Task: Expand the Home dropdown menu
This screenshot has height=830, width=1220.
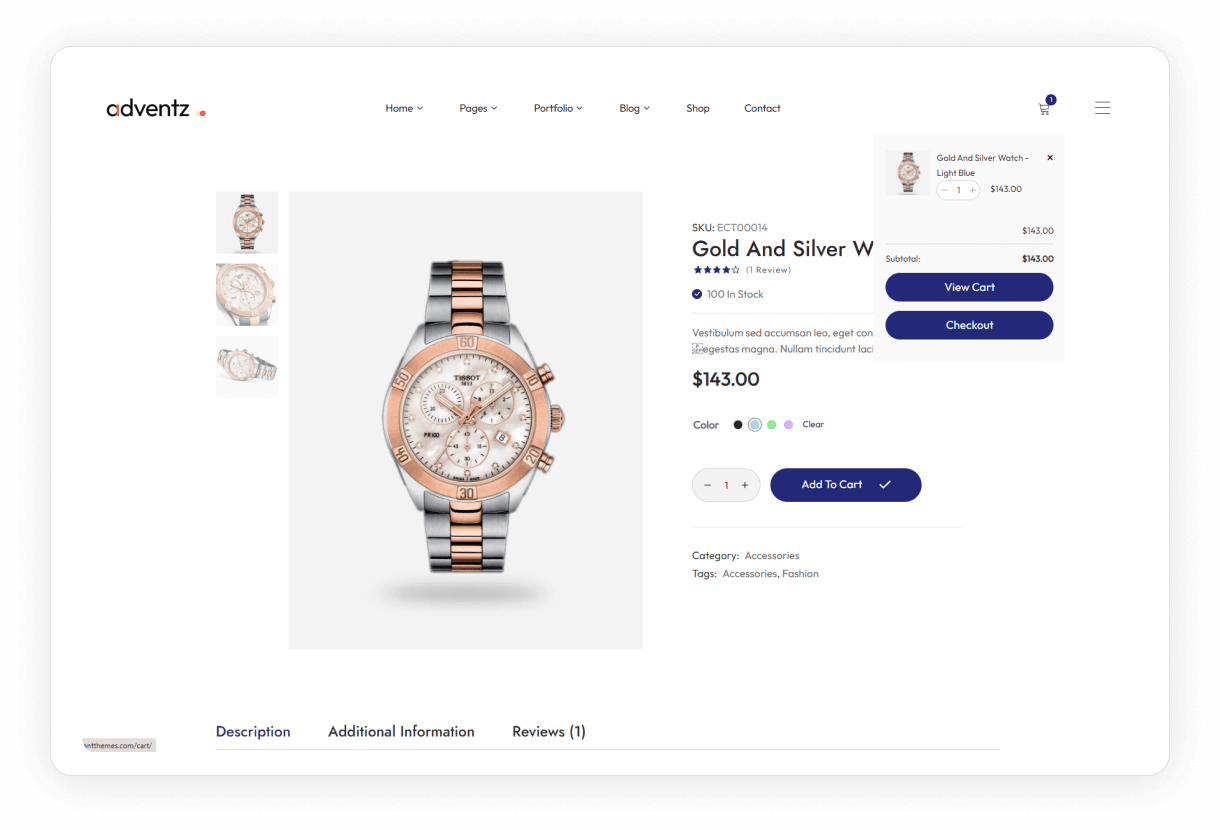Action: tap(404, 108)
